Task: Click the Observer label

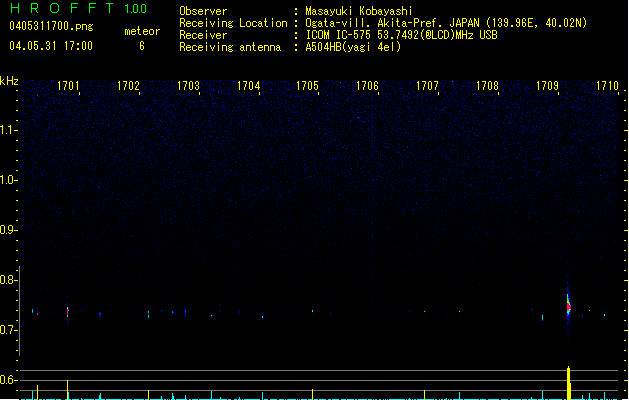Action: 203,11
